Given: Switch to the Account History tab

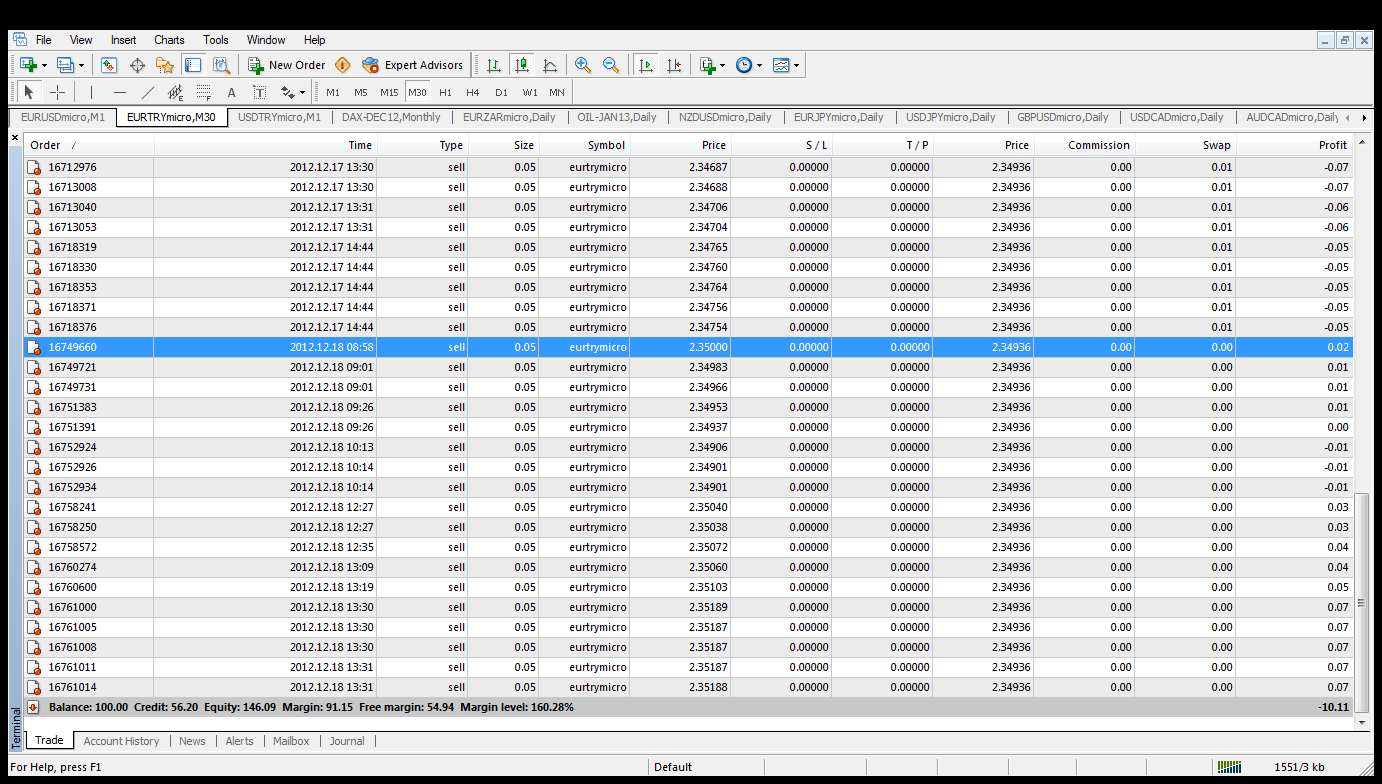Looking at the screenshot, I should click(x=121, y=741).
